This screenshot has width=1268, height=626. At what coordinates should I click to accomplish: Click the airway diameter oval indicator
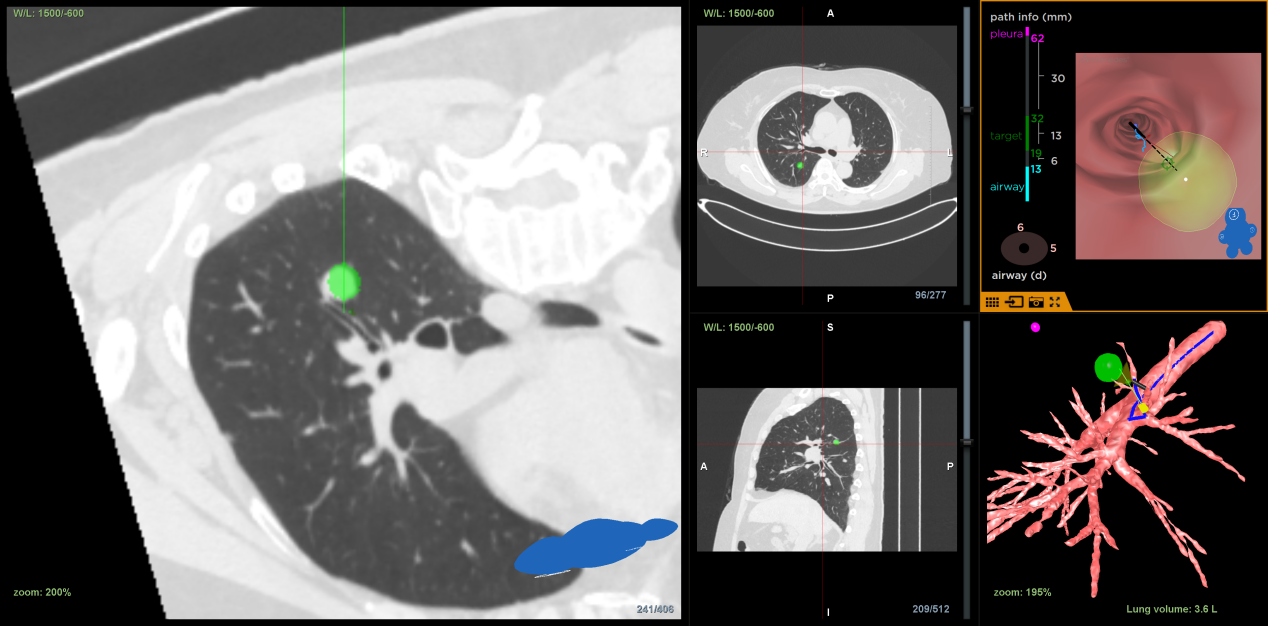pyautogui.click(x=1024, y=247)
